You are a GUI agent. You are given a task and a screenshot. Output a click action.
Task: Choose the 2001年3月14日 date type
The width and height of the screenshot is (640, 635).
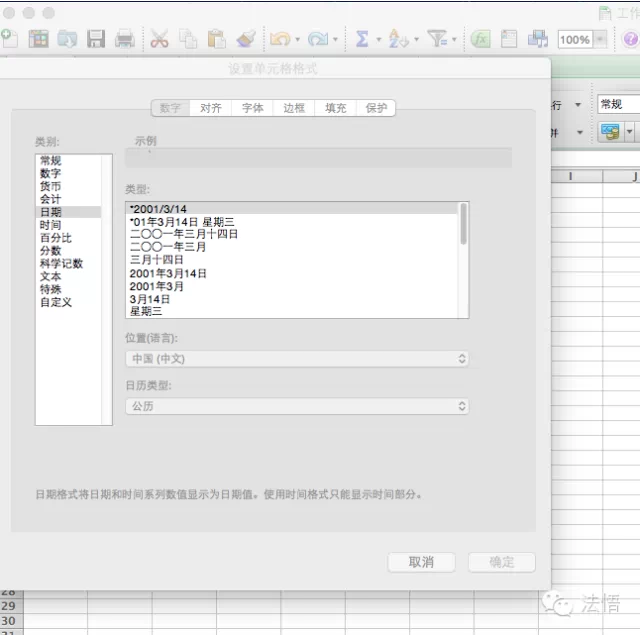(292, 273)
